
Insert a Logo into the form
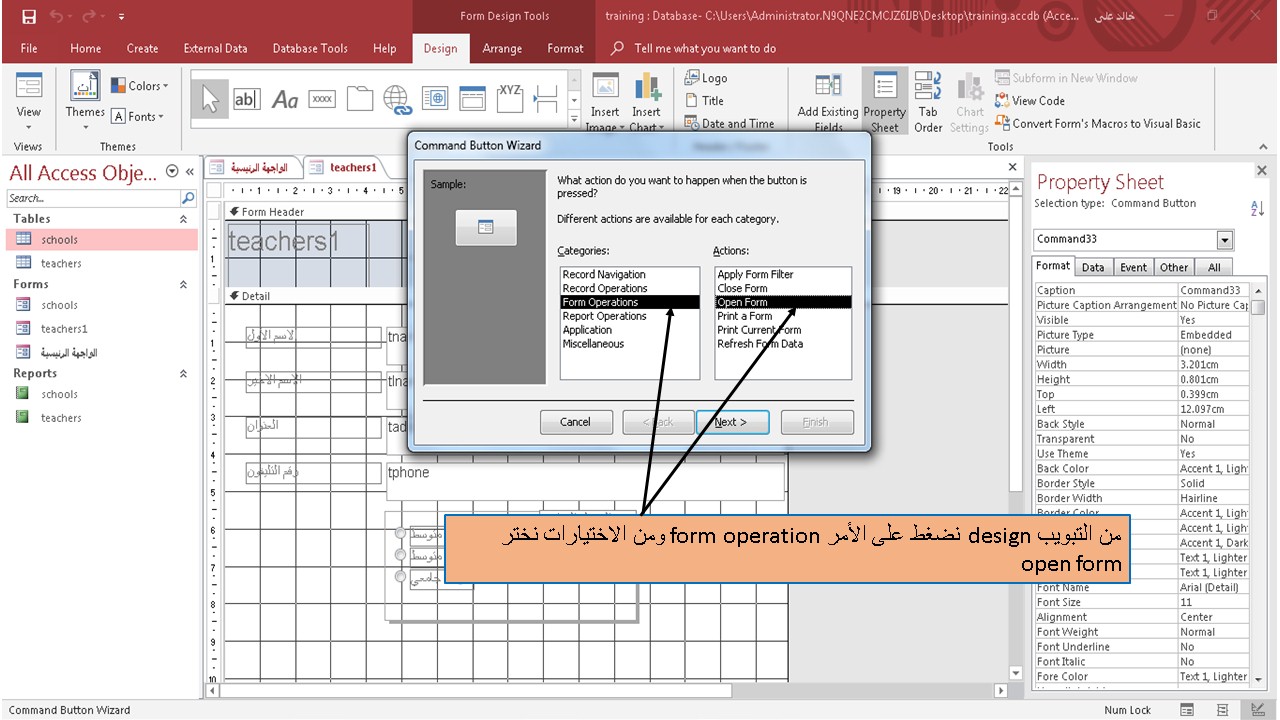(706, 78)
